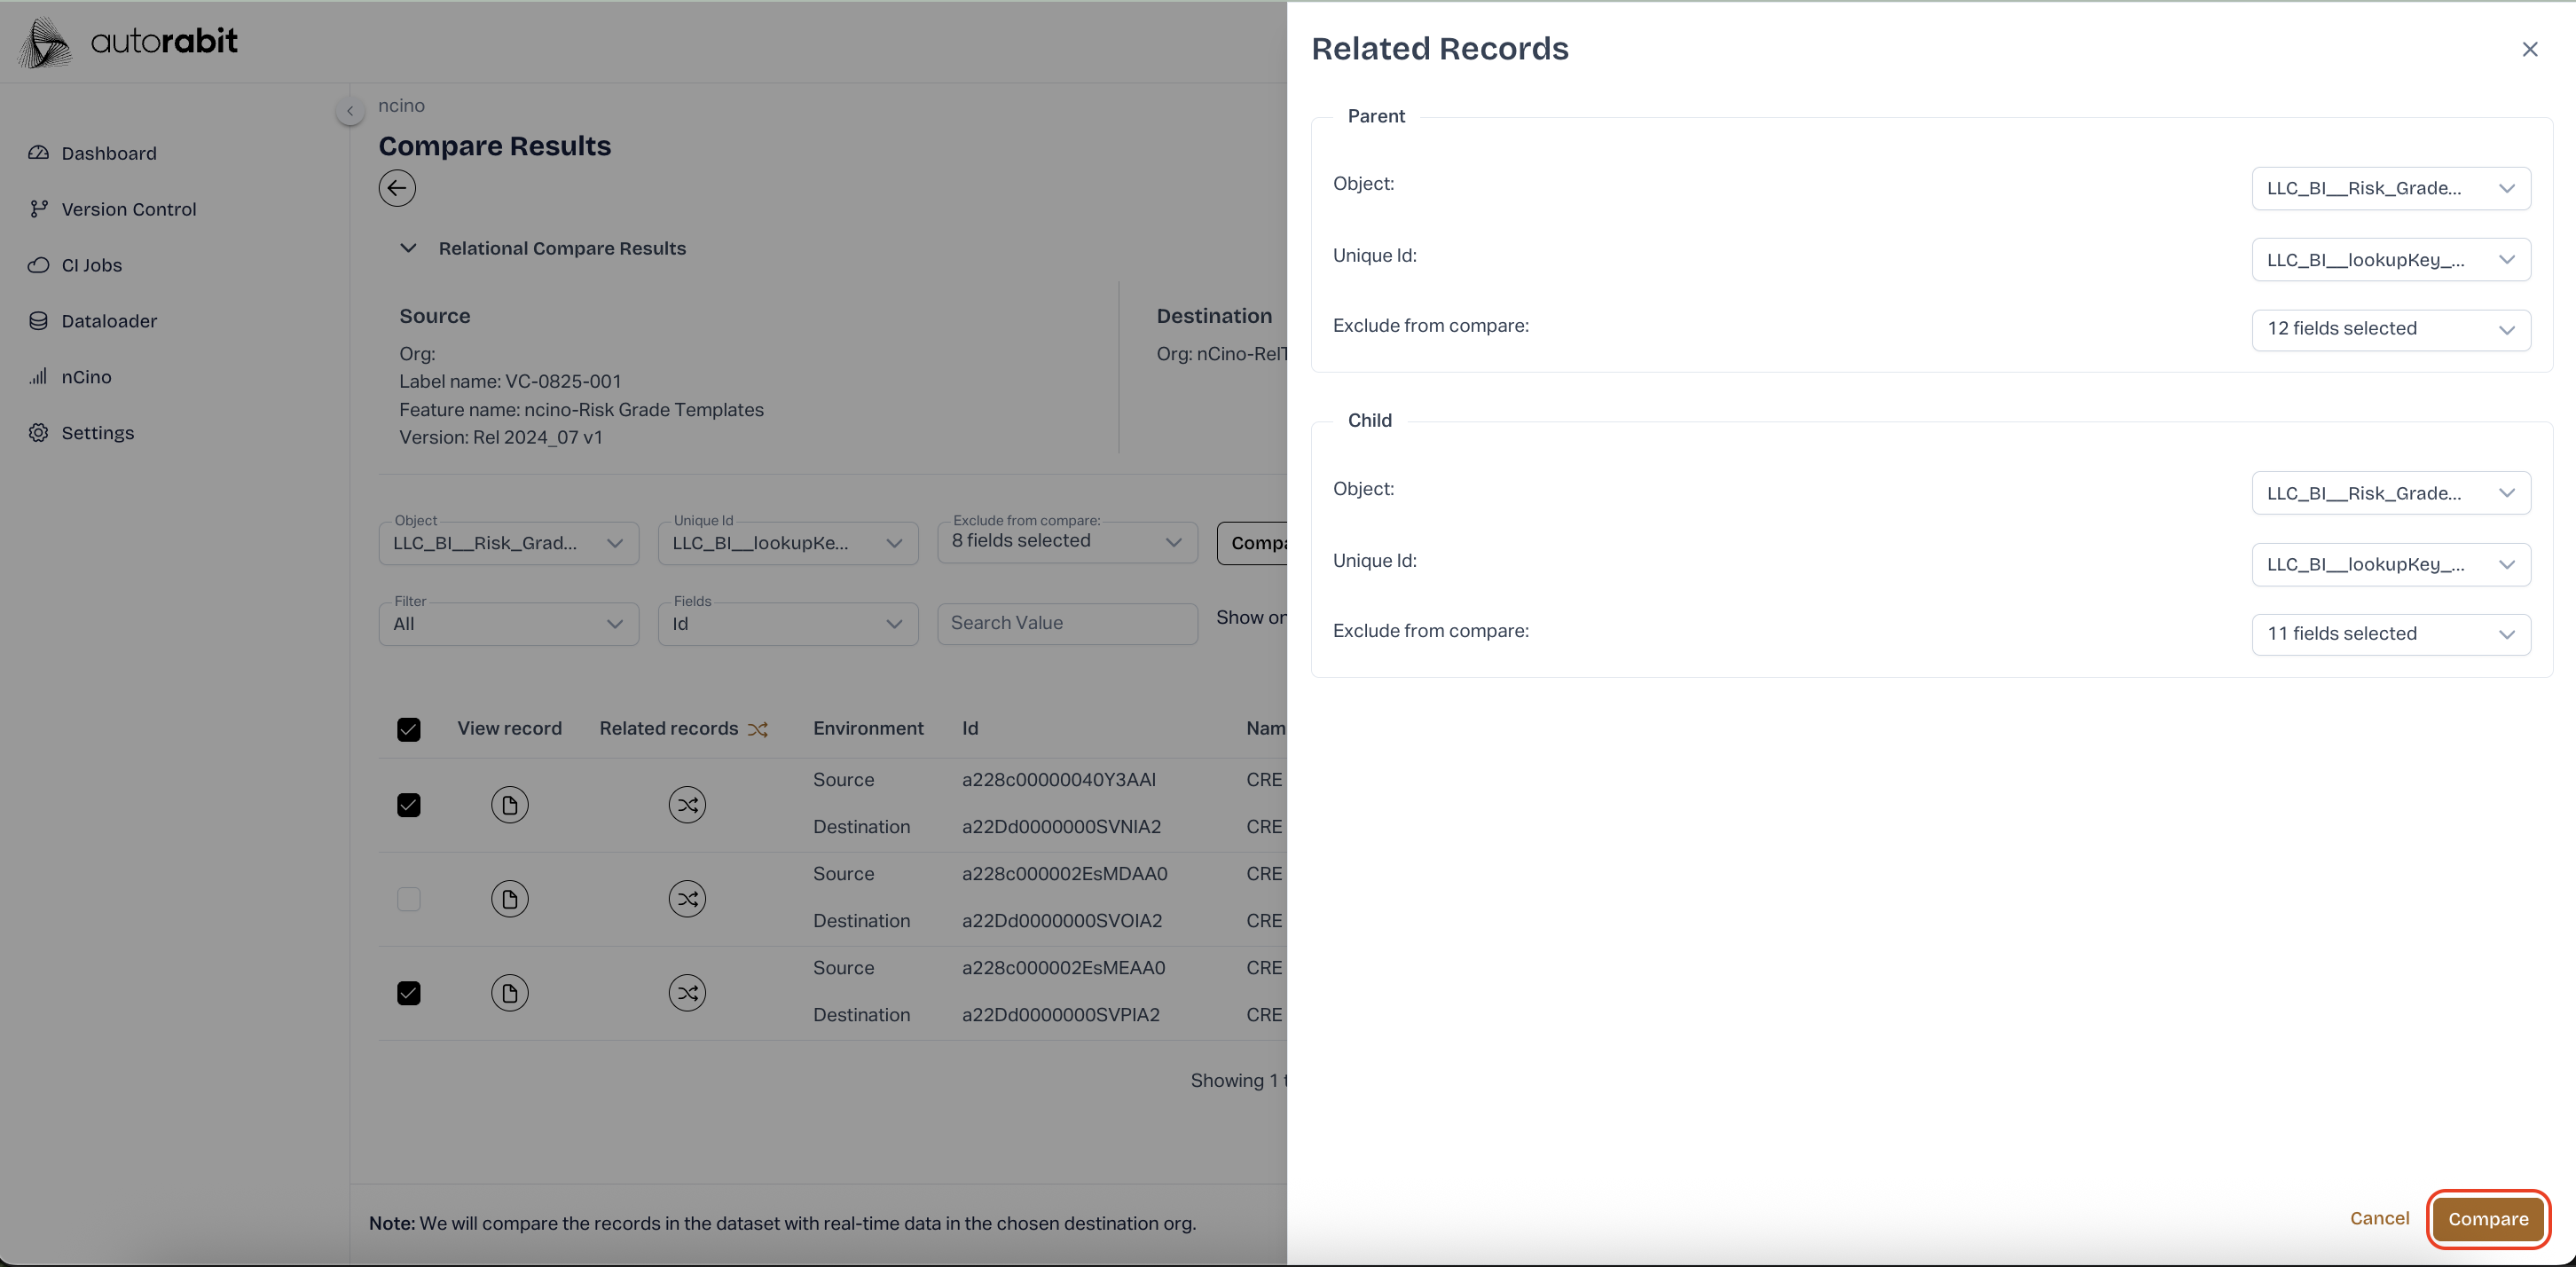The height and width of the screenshot is (1267, 2576).
Task: Go to Version Control menu item
Action: [128, 209]
